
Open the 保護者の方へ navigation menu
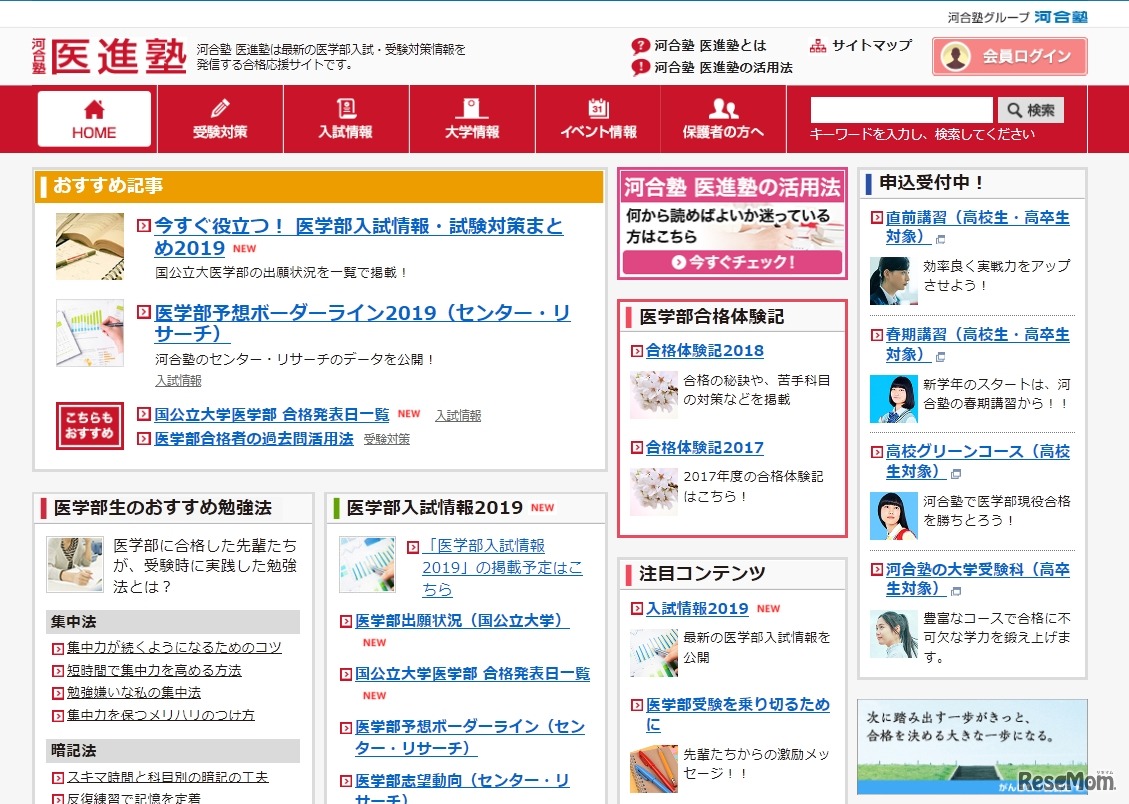click(x=723, y=118)
